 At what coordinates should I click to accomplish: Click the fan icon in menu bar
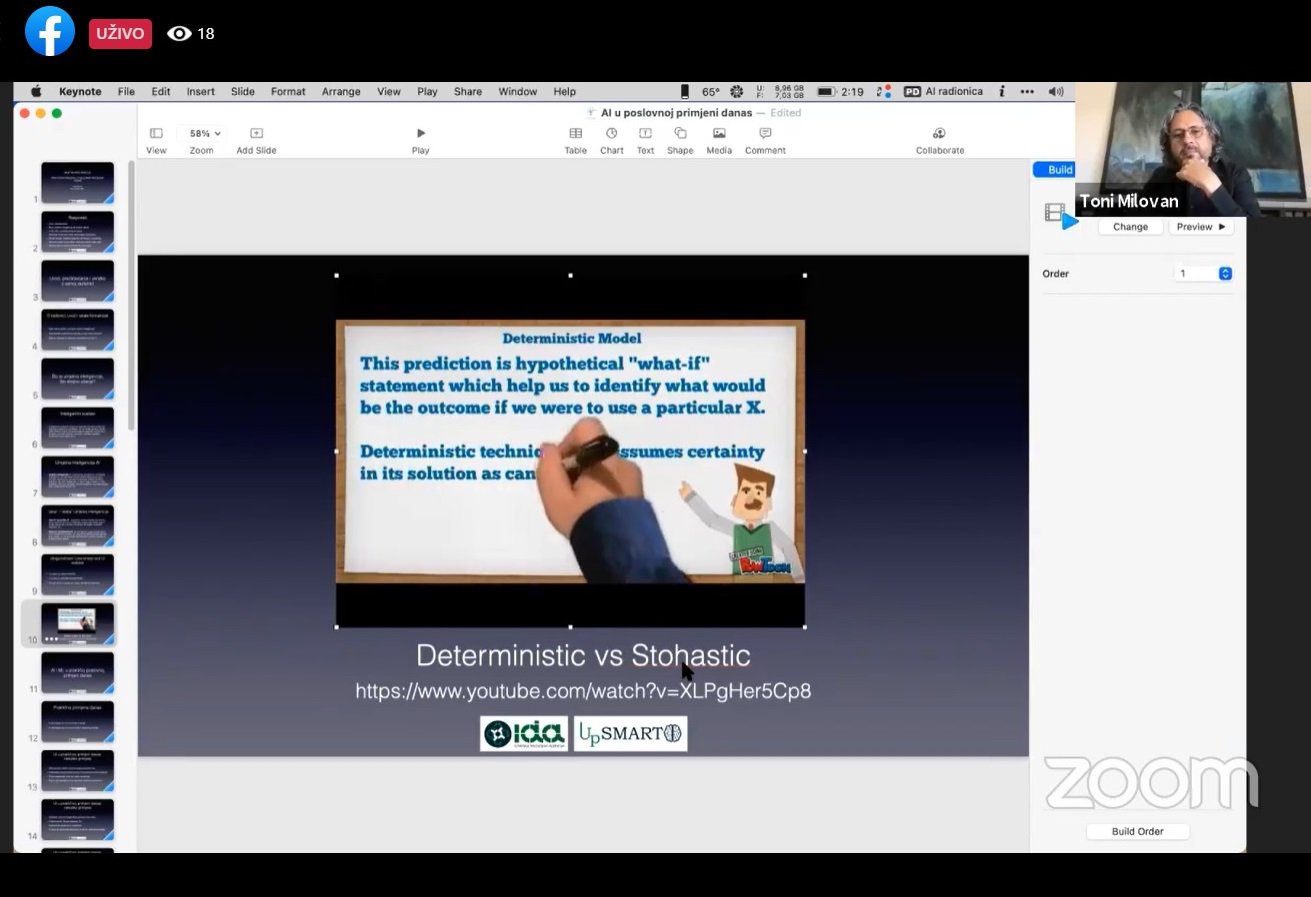click(x=737, y=92)
